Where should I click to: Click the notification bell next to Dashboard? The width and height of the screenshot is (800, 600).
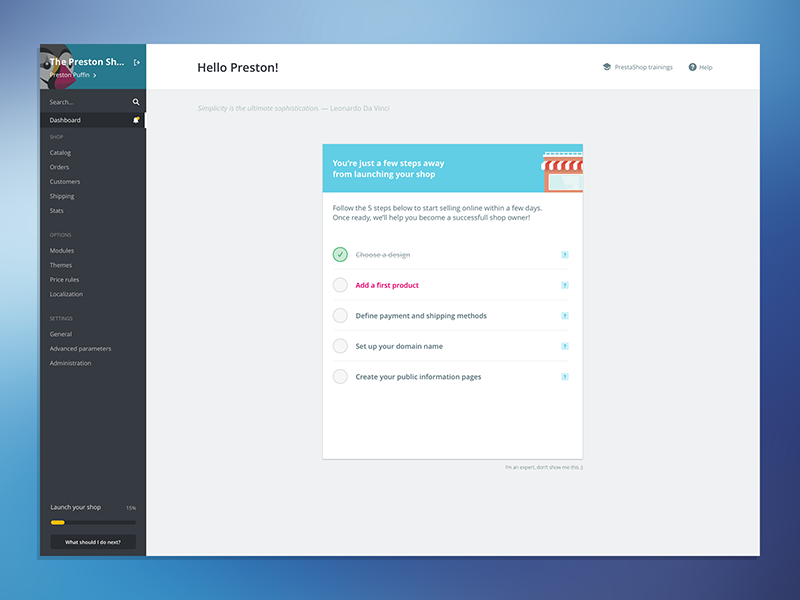pos(136,120)
